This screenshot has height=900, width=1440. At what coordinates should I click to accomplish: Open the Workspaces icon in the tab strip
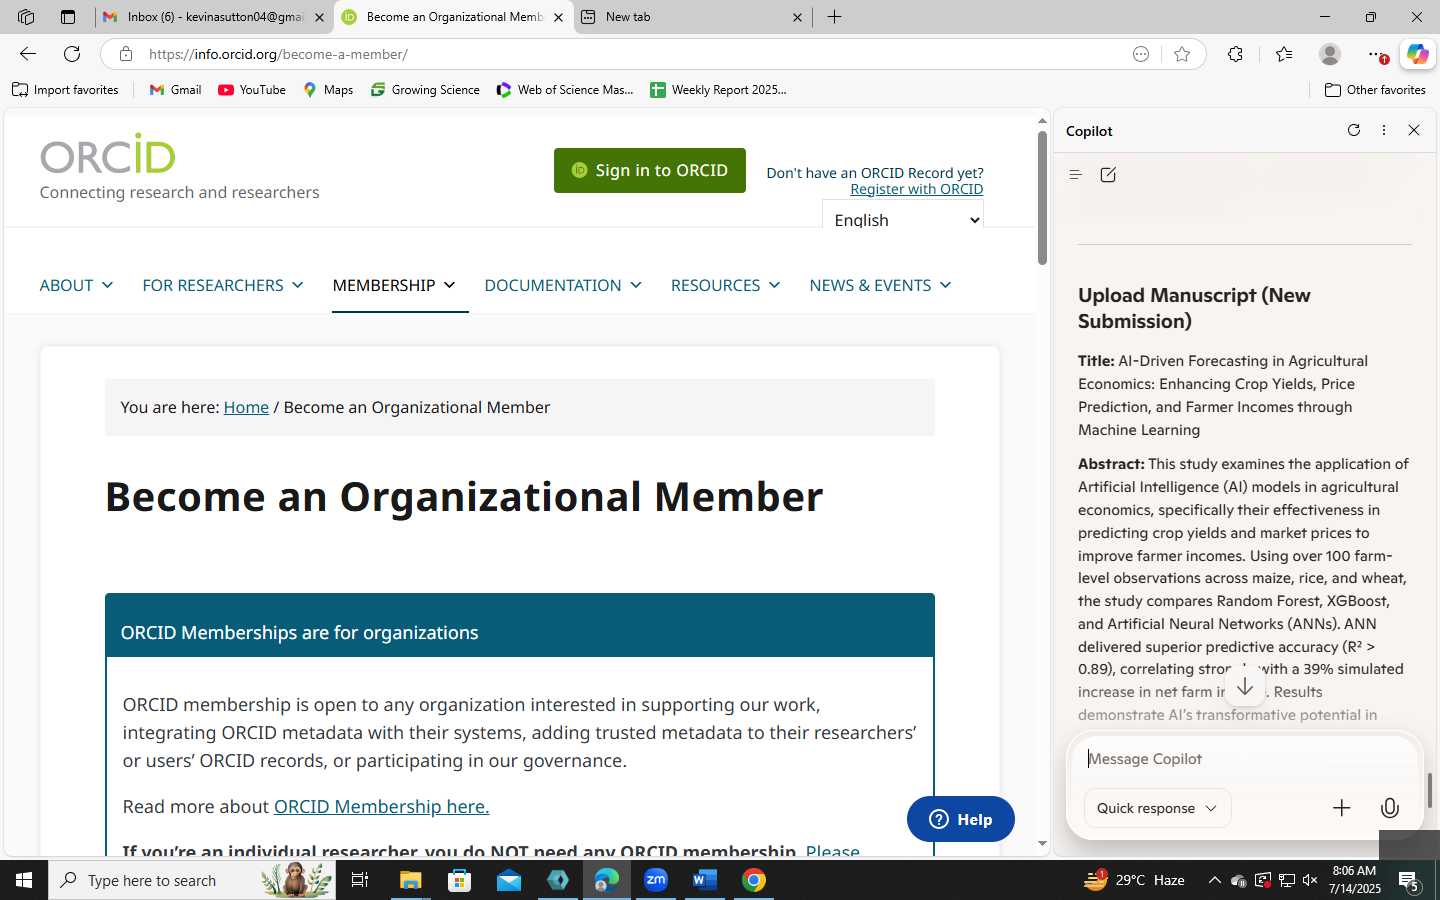[x=26, y=17]
